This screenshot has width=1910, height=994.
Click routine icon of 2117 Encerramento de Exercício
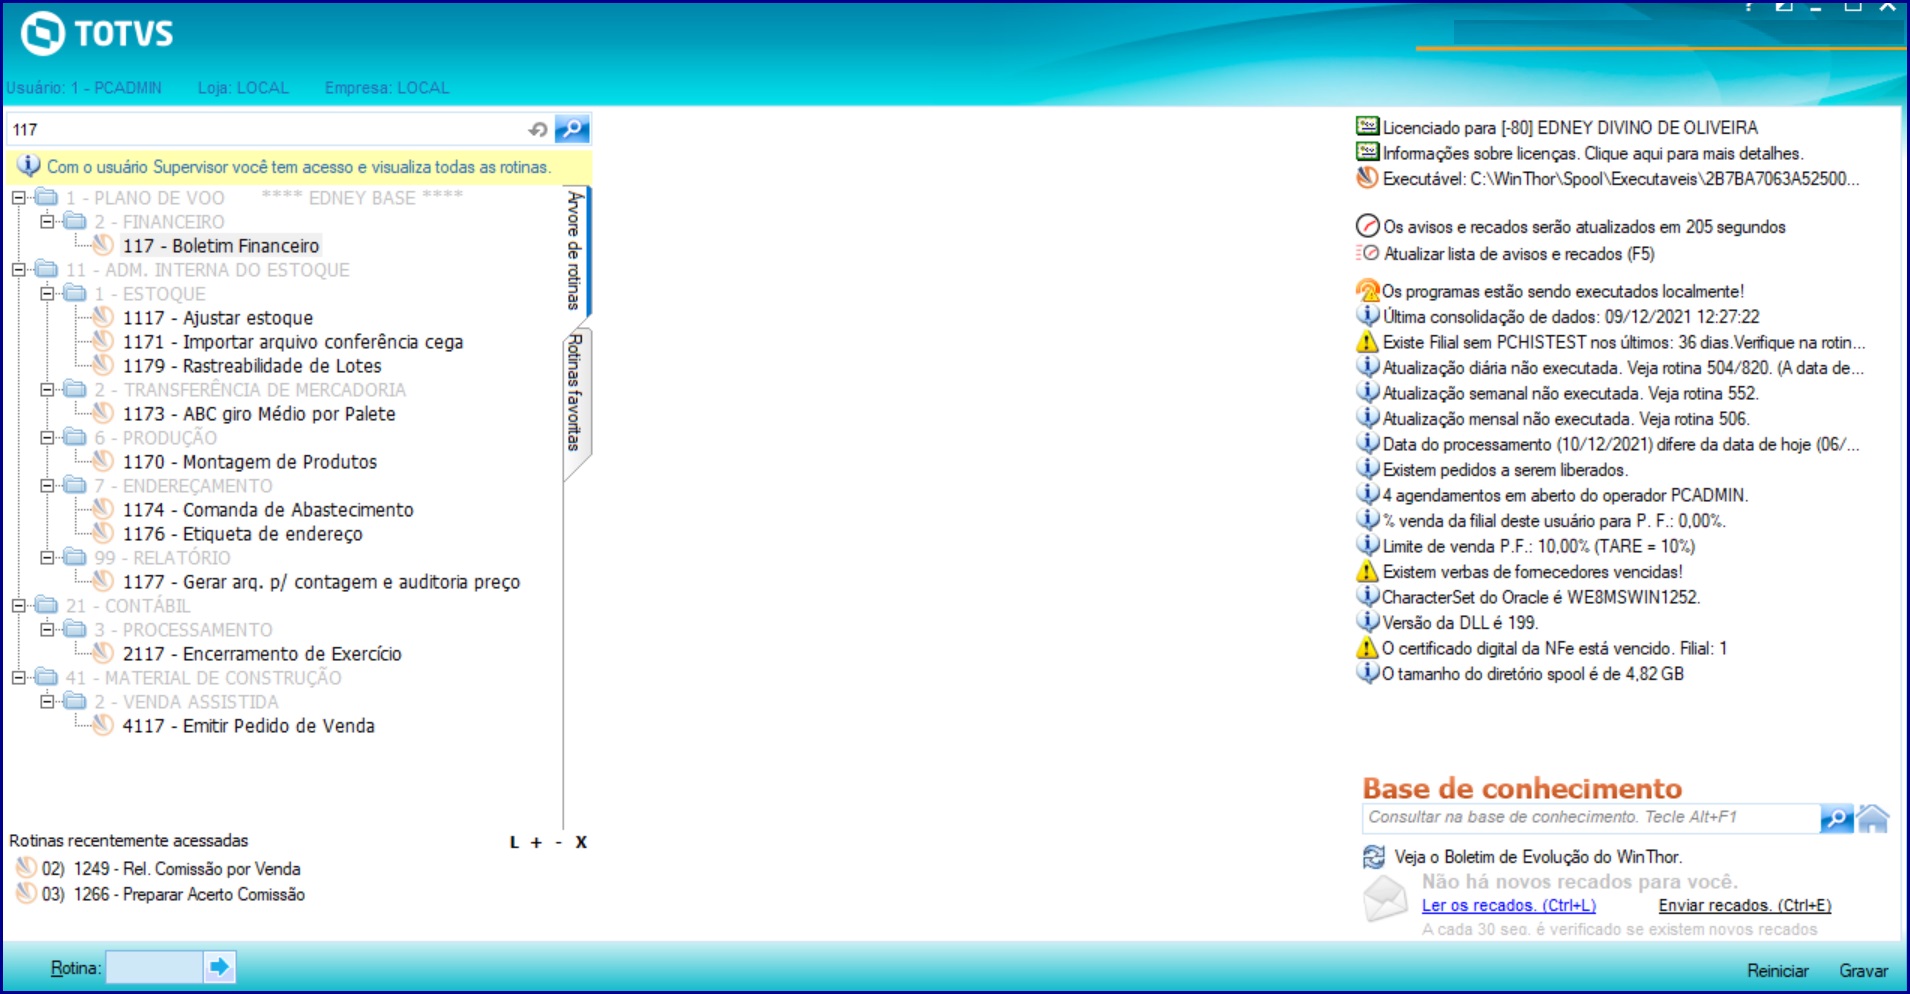coord(103,653)
